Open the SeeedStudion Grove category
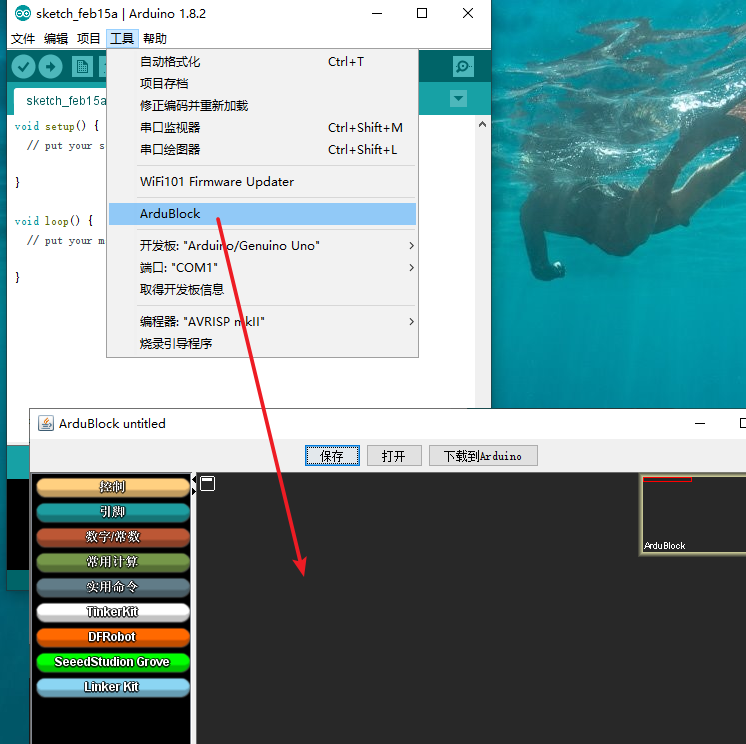 (x=113, y=662)
